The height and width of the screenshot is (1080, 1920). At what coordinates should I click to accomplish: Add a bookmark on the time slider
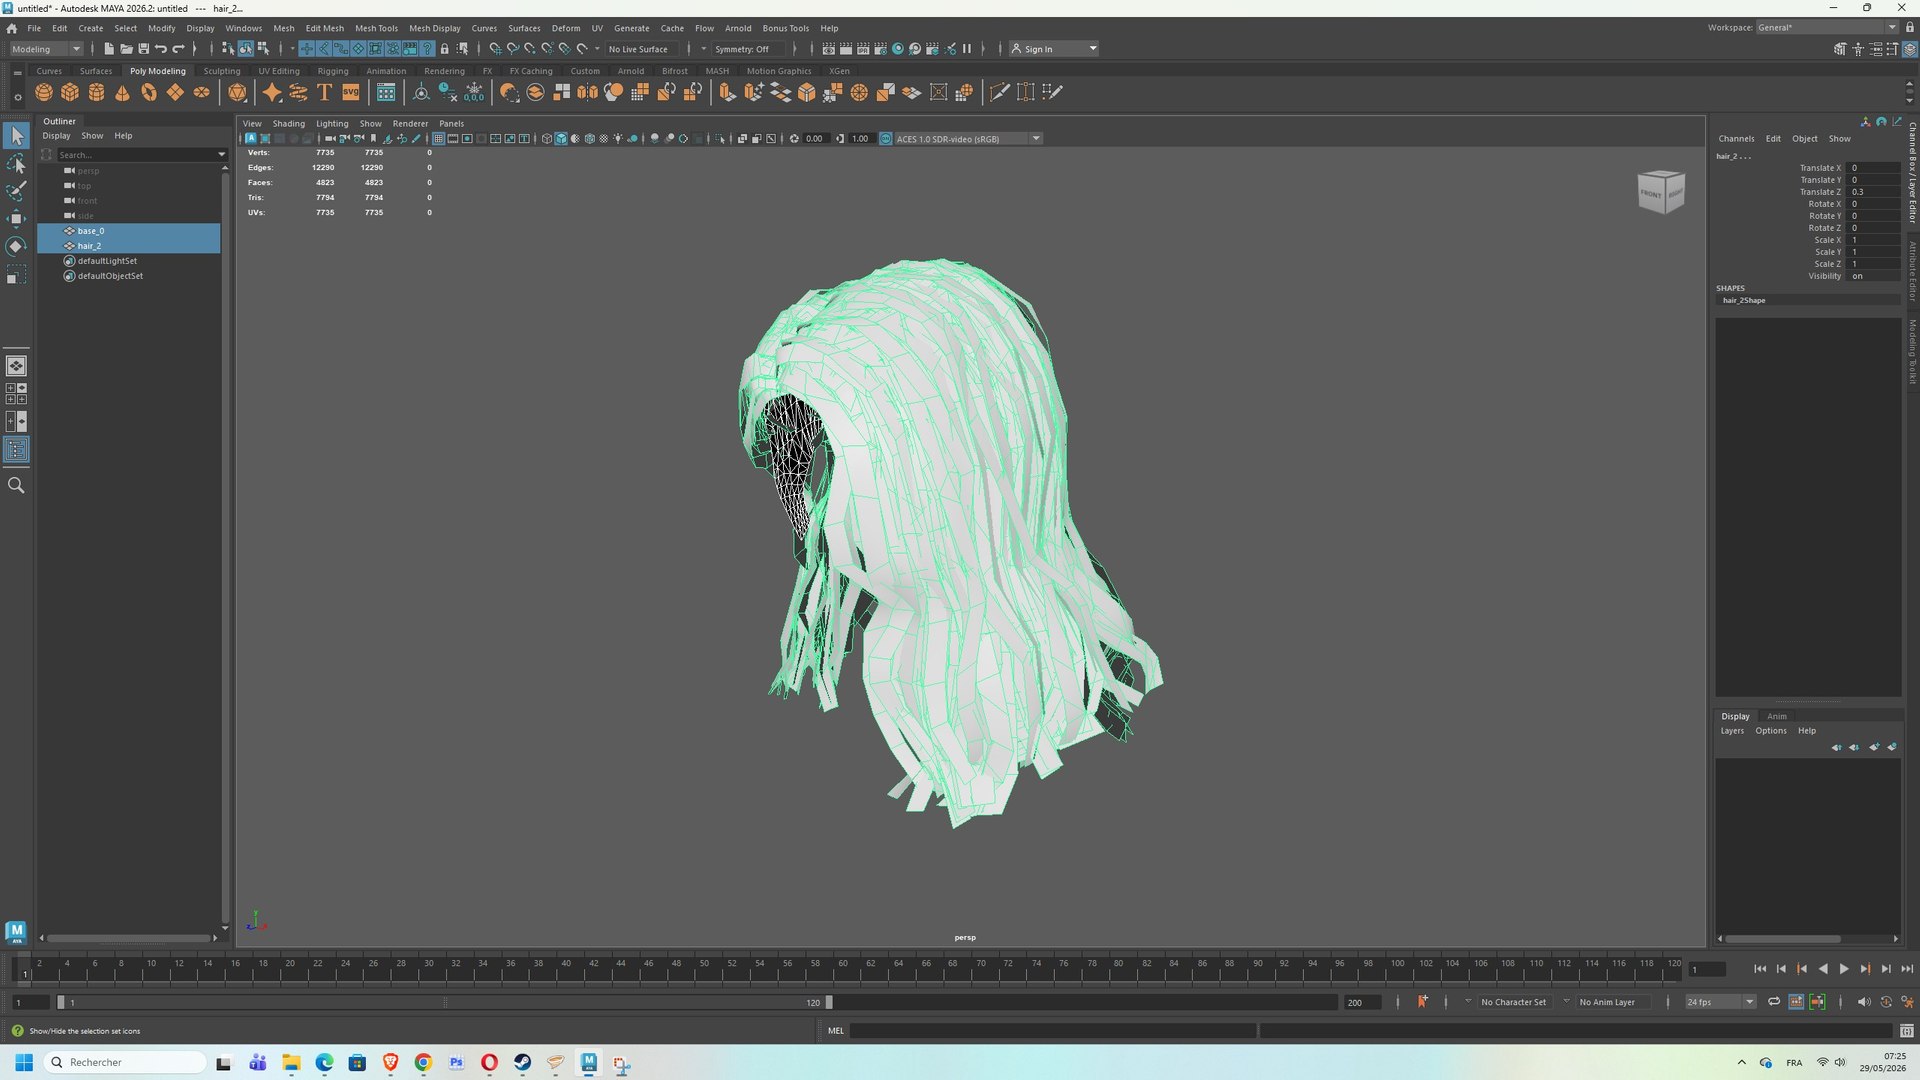click(x=1422, y=1002)
